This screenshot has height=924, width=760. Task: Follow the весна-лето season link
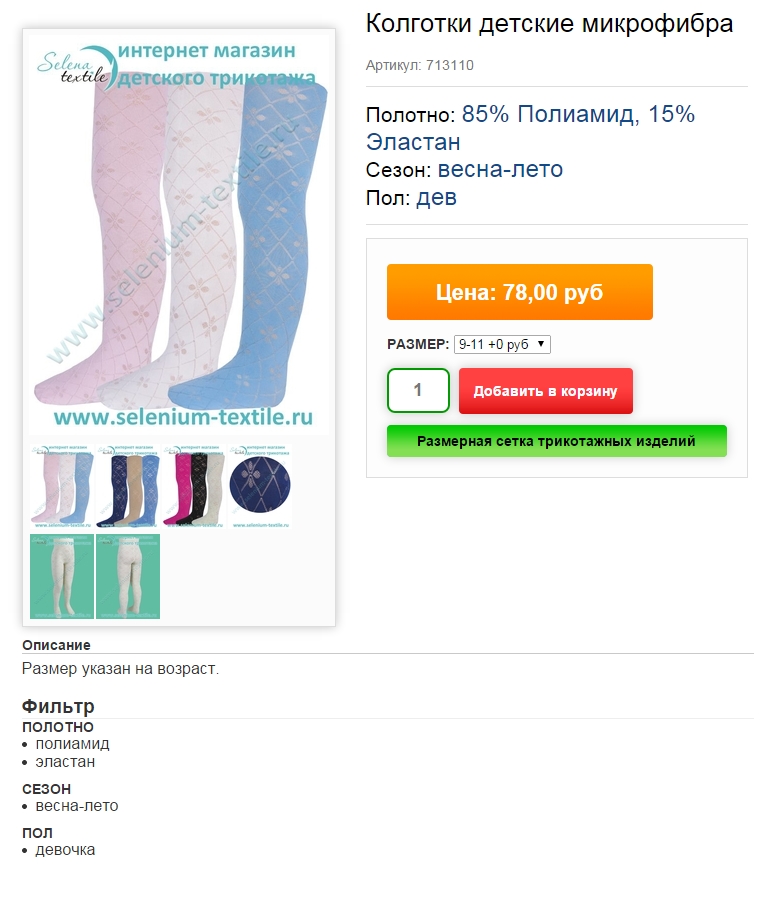(x=500, y=170)
